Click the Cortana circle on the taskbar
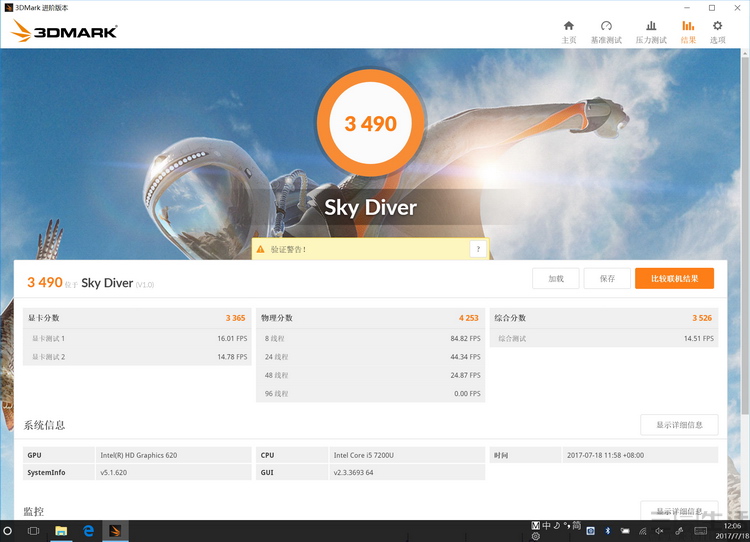 [8, 531]
